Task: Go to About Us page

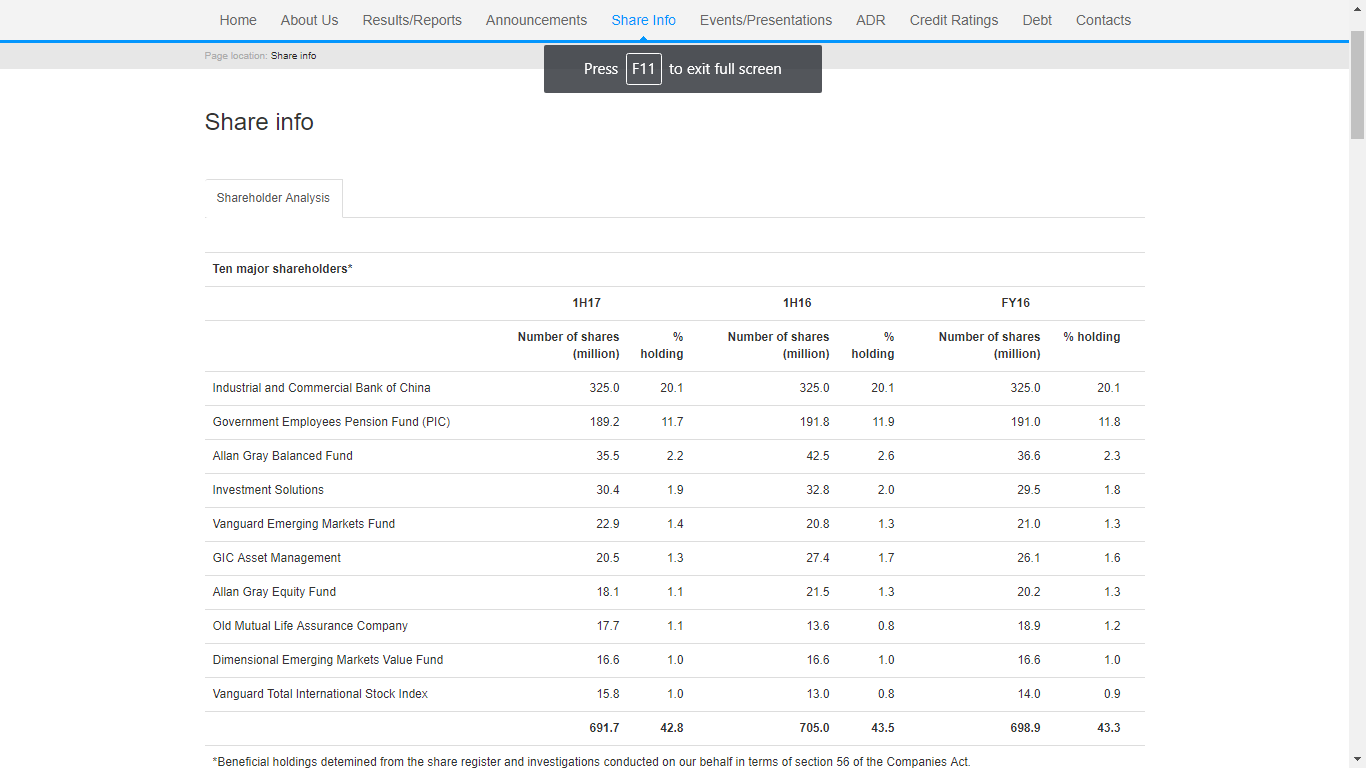Action: pos(309,20)
